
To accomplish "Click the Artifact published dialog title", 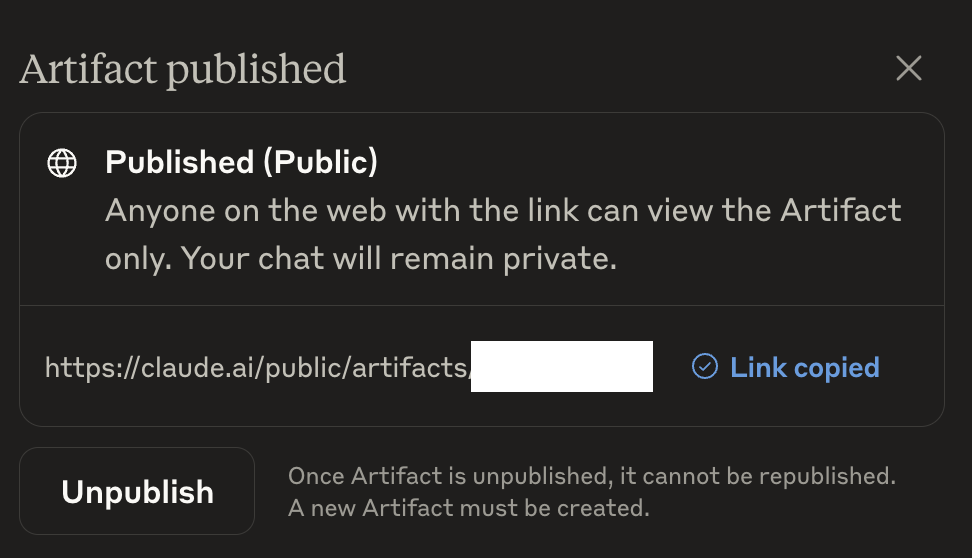I will [x=183, y=69].
